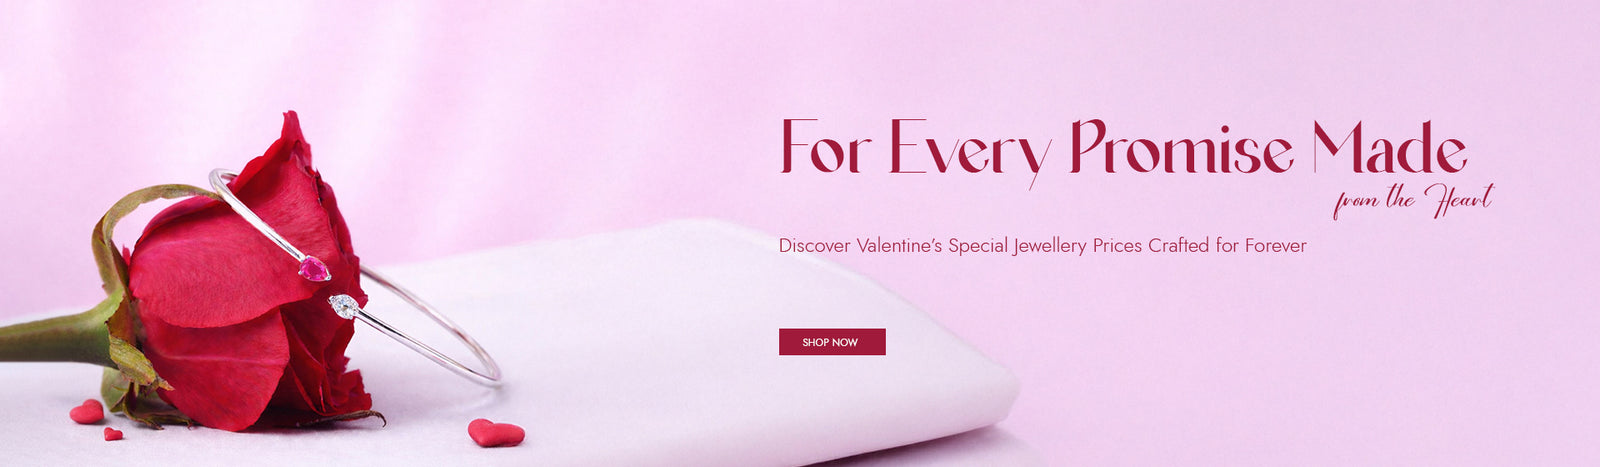This screenshot has height=467, width=1600.
Task: Click the Discover Valentine's Special Jewellery subtitle
Action: 1042,245
